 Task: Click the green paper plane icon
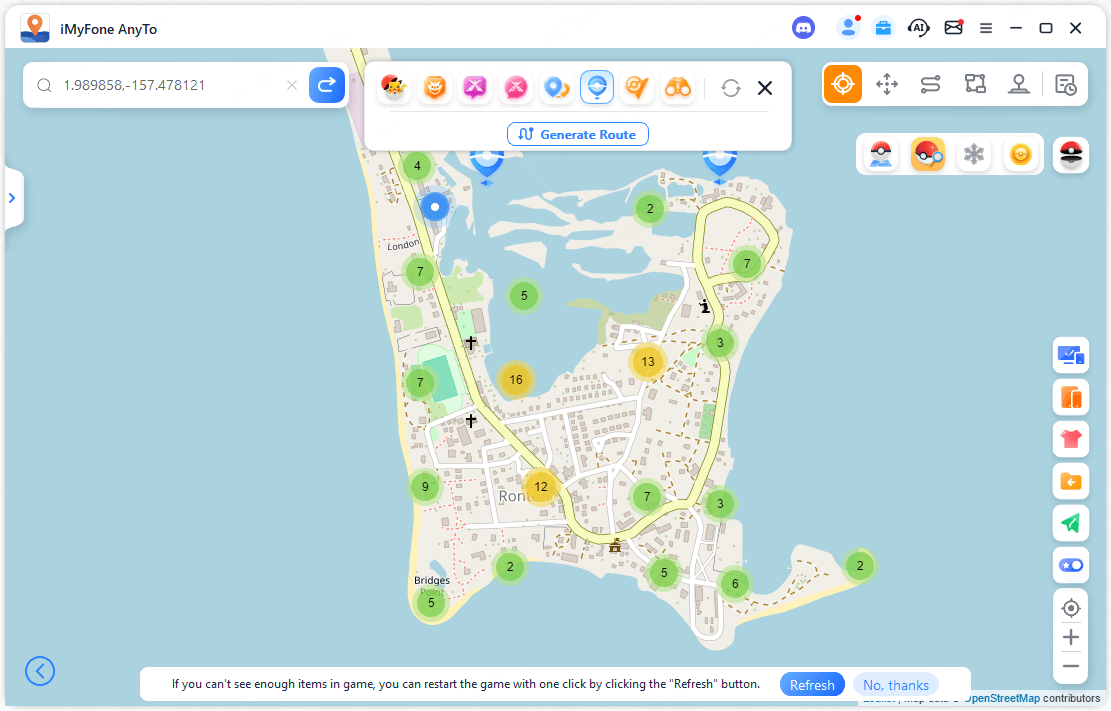click(1071, 524)
